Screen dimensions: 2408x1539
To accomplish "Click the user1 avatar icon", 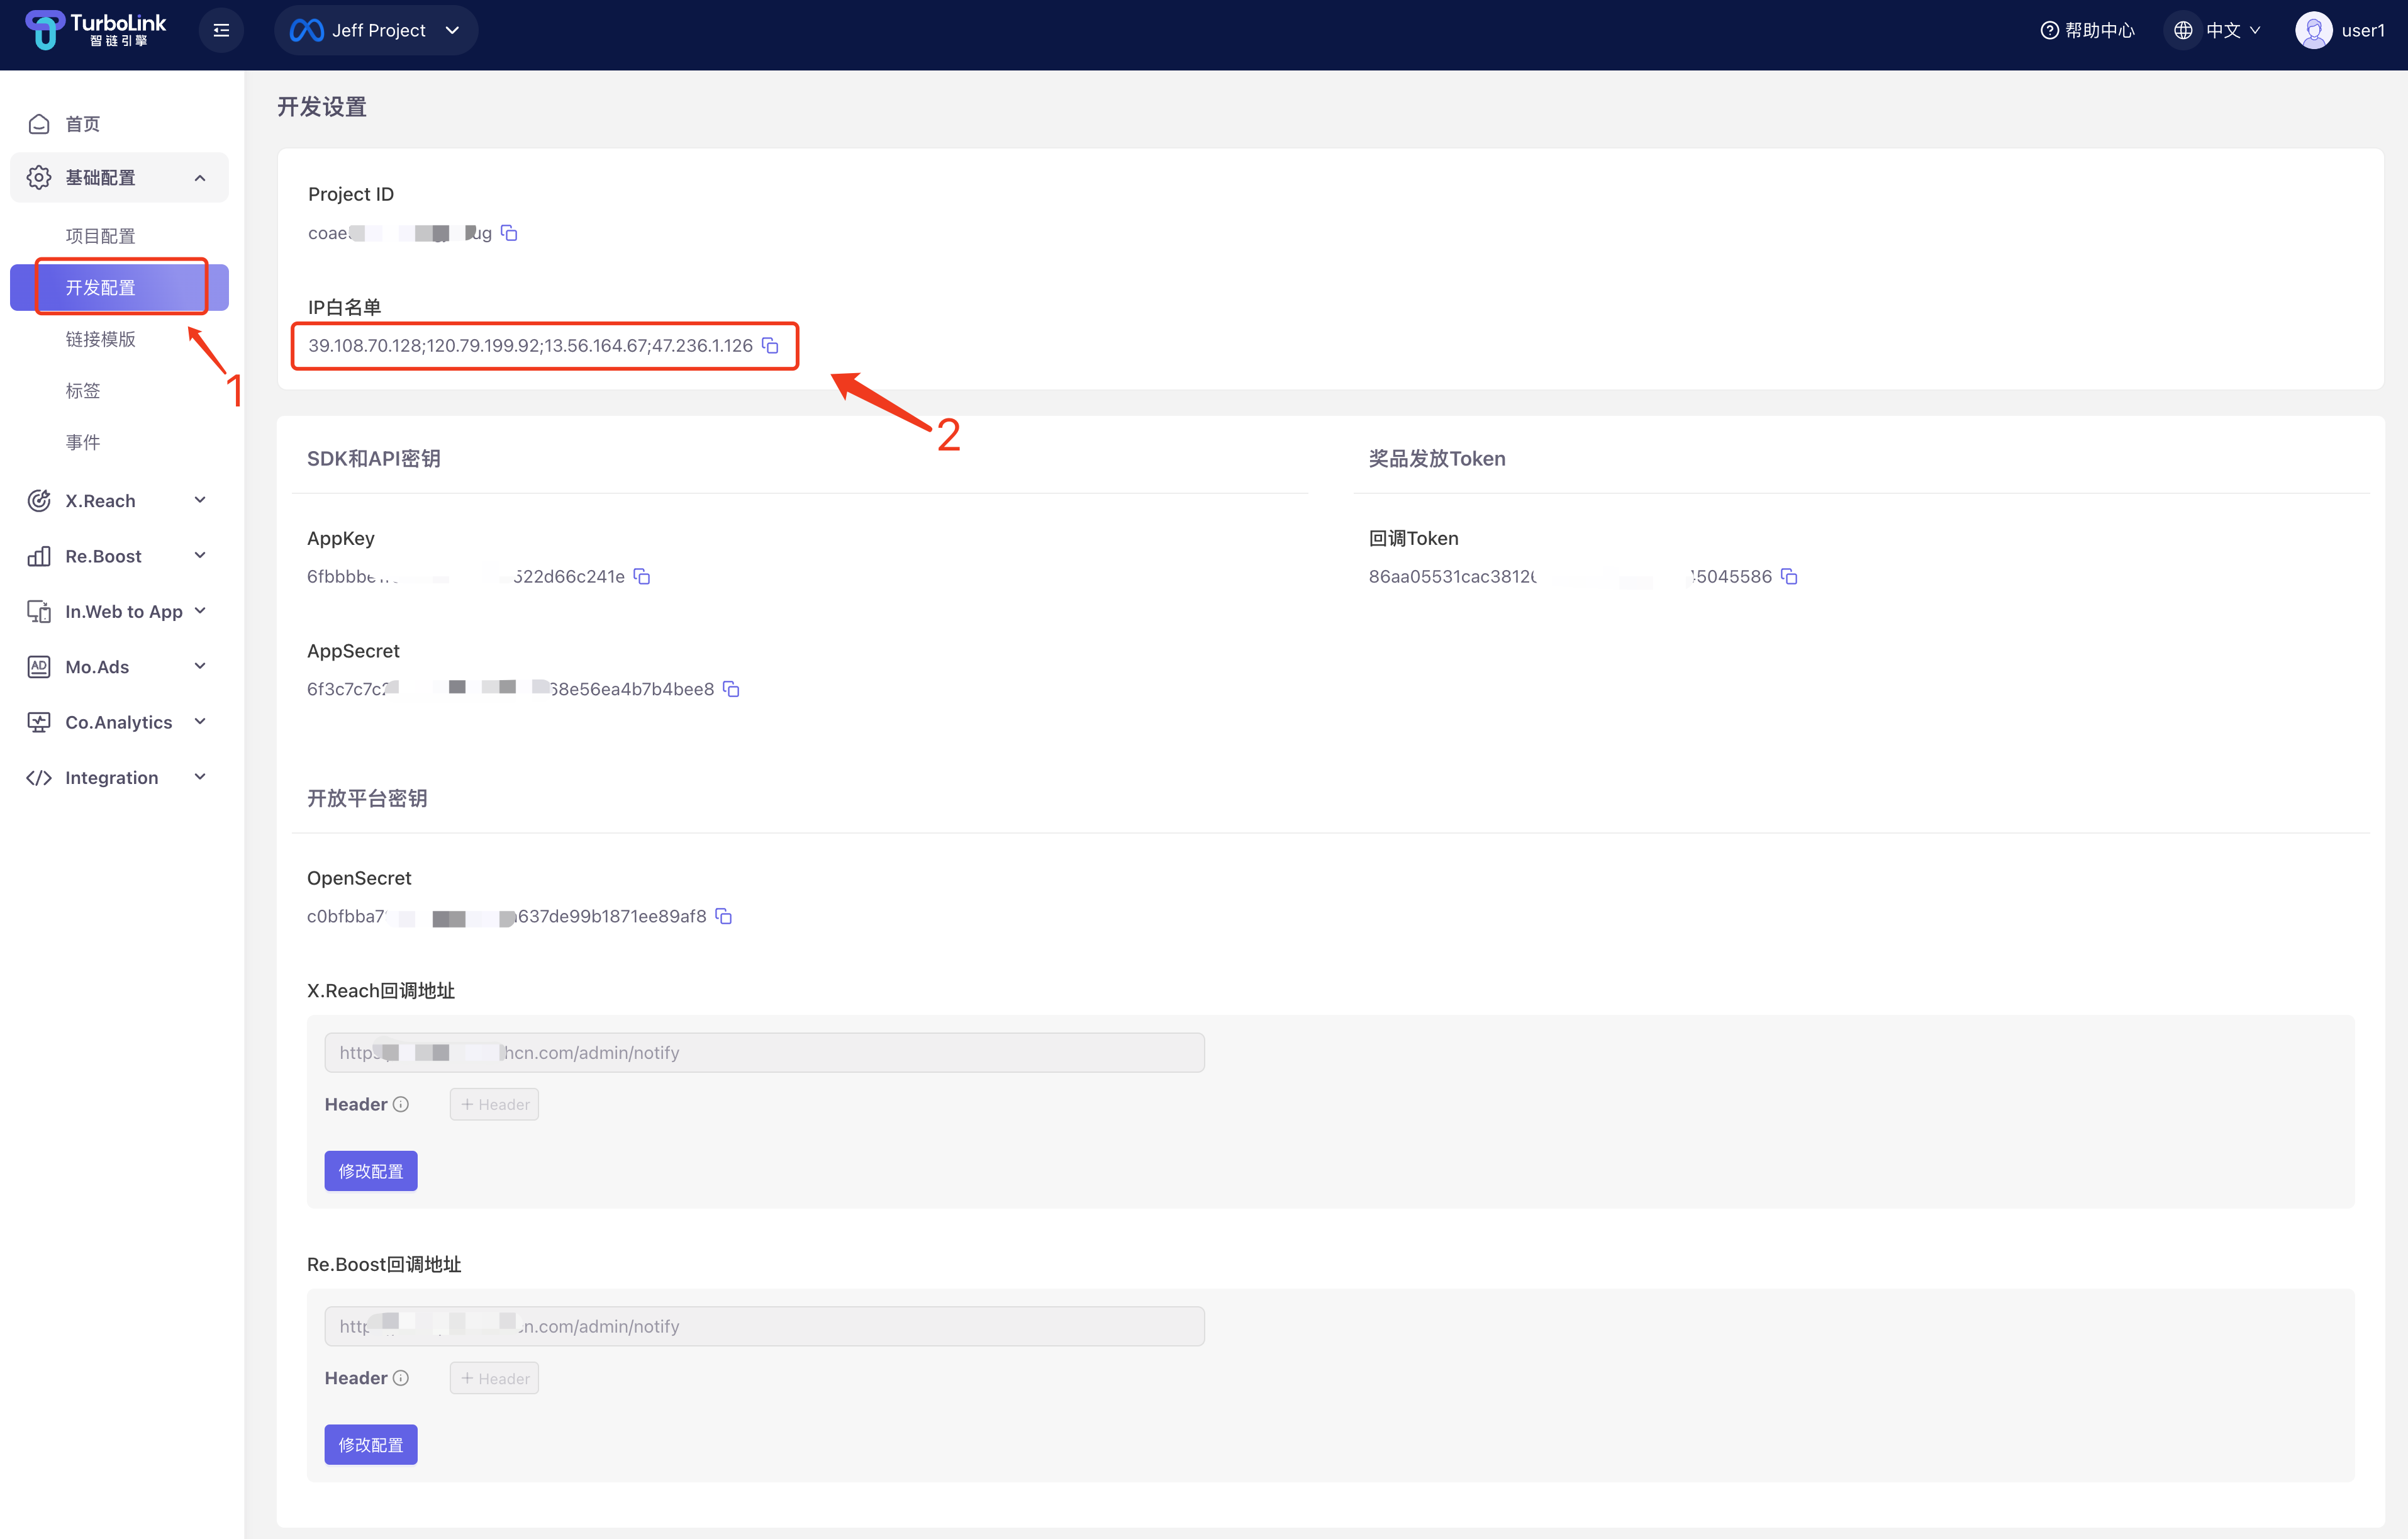I will [2313, 30].
